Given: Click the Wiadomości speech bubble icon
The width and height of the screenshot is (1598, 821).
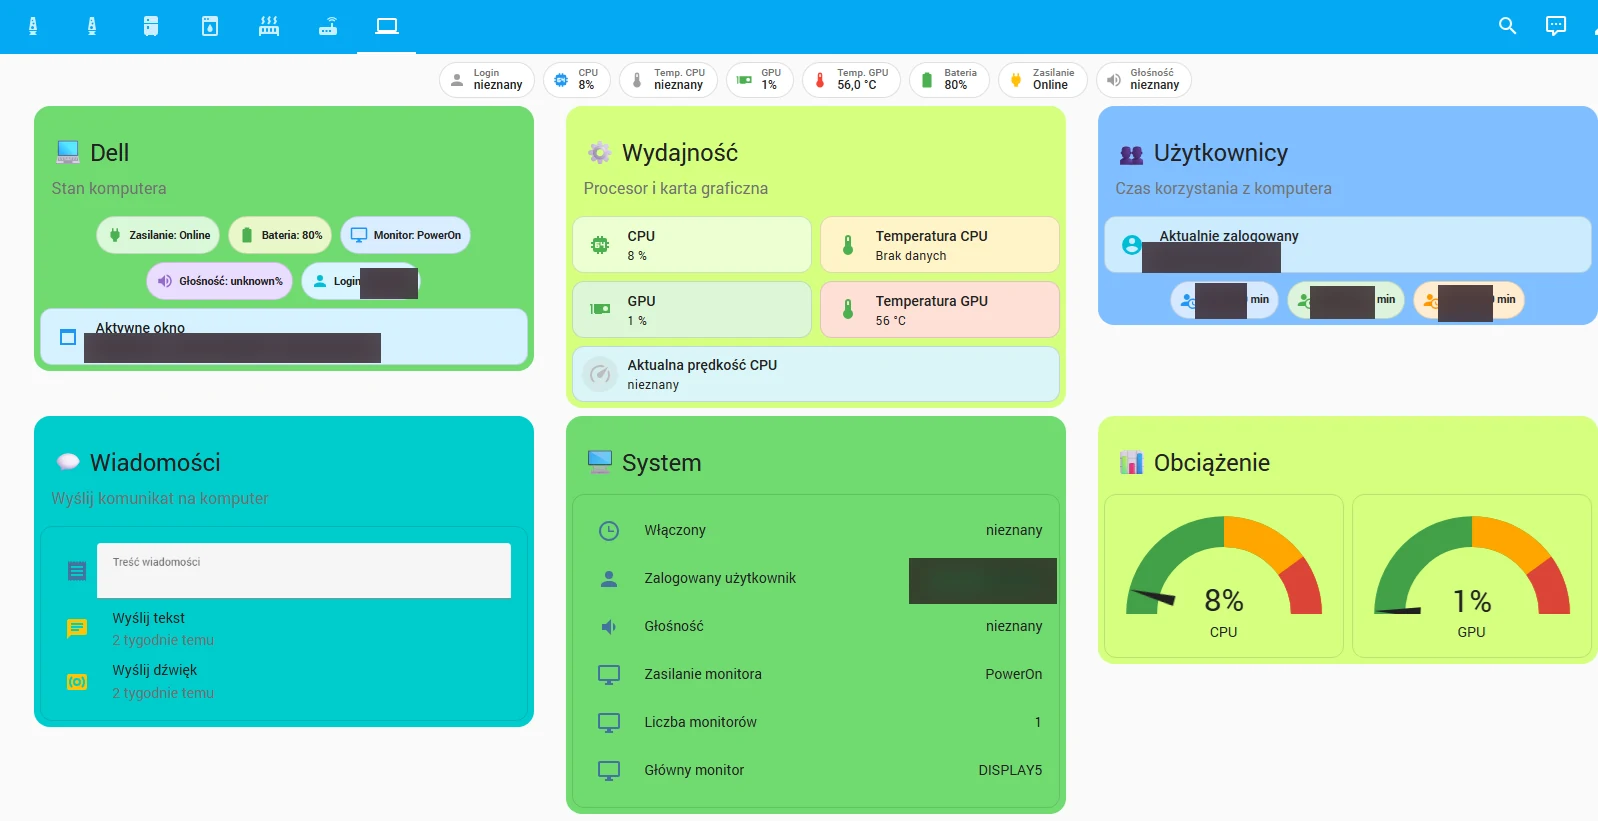Looking at the screenshot, I should pyautogui.click(x=68, y=462).
